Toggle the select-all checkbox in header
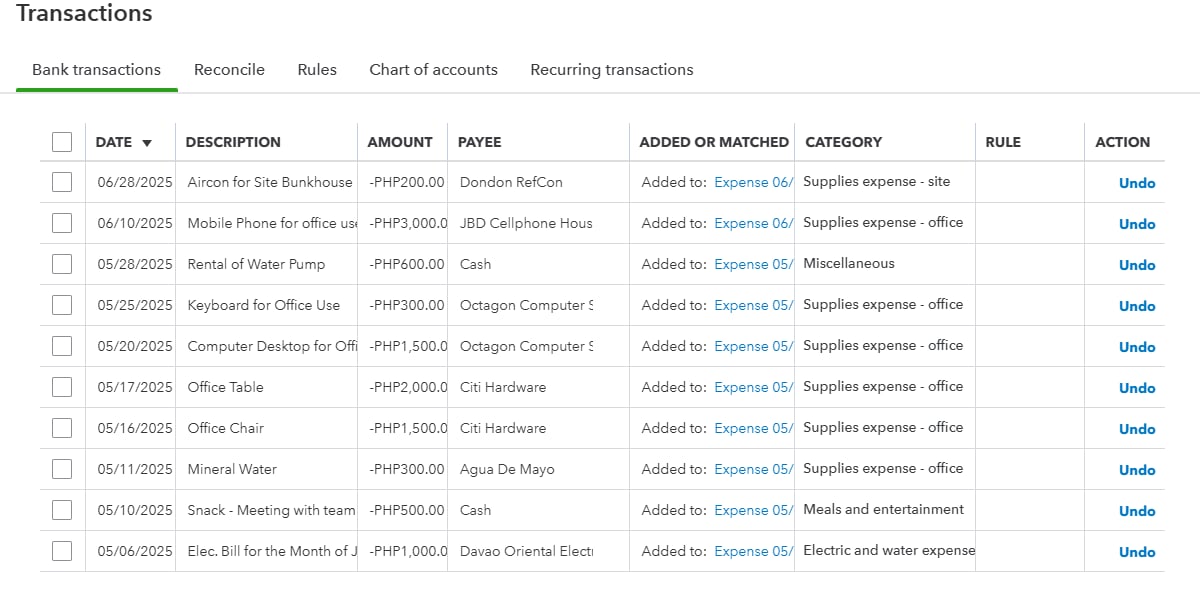The width and height of the screenshot is (1200, 589). coord(62,142)
